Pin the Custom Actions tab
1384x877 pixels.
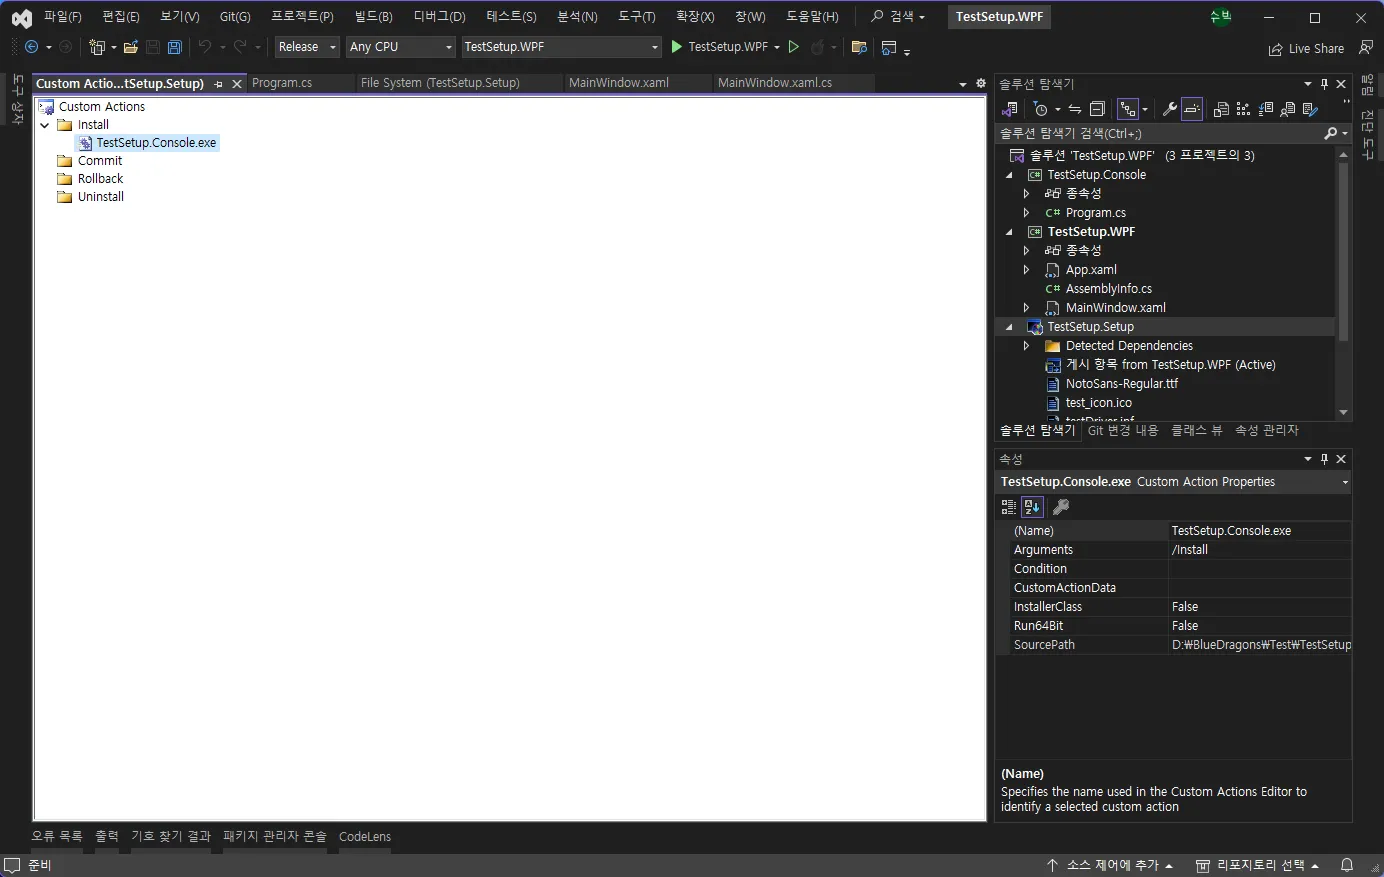pos(218,84)
